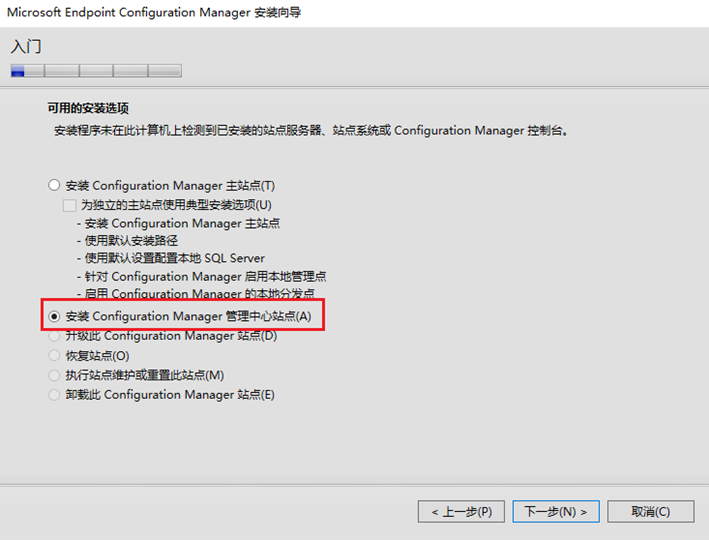The image size is (709, 540).
Task: Click the fourth progress step segment
Action: pyautogui.click(x=130, y=71)
